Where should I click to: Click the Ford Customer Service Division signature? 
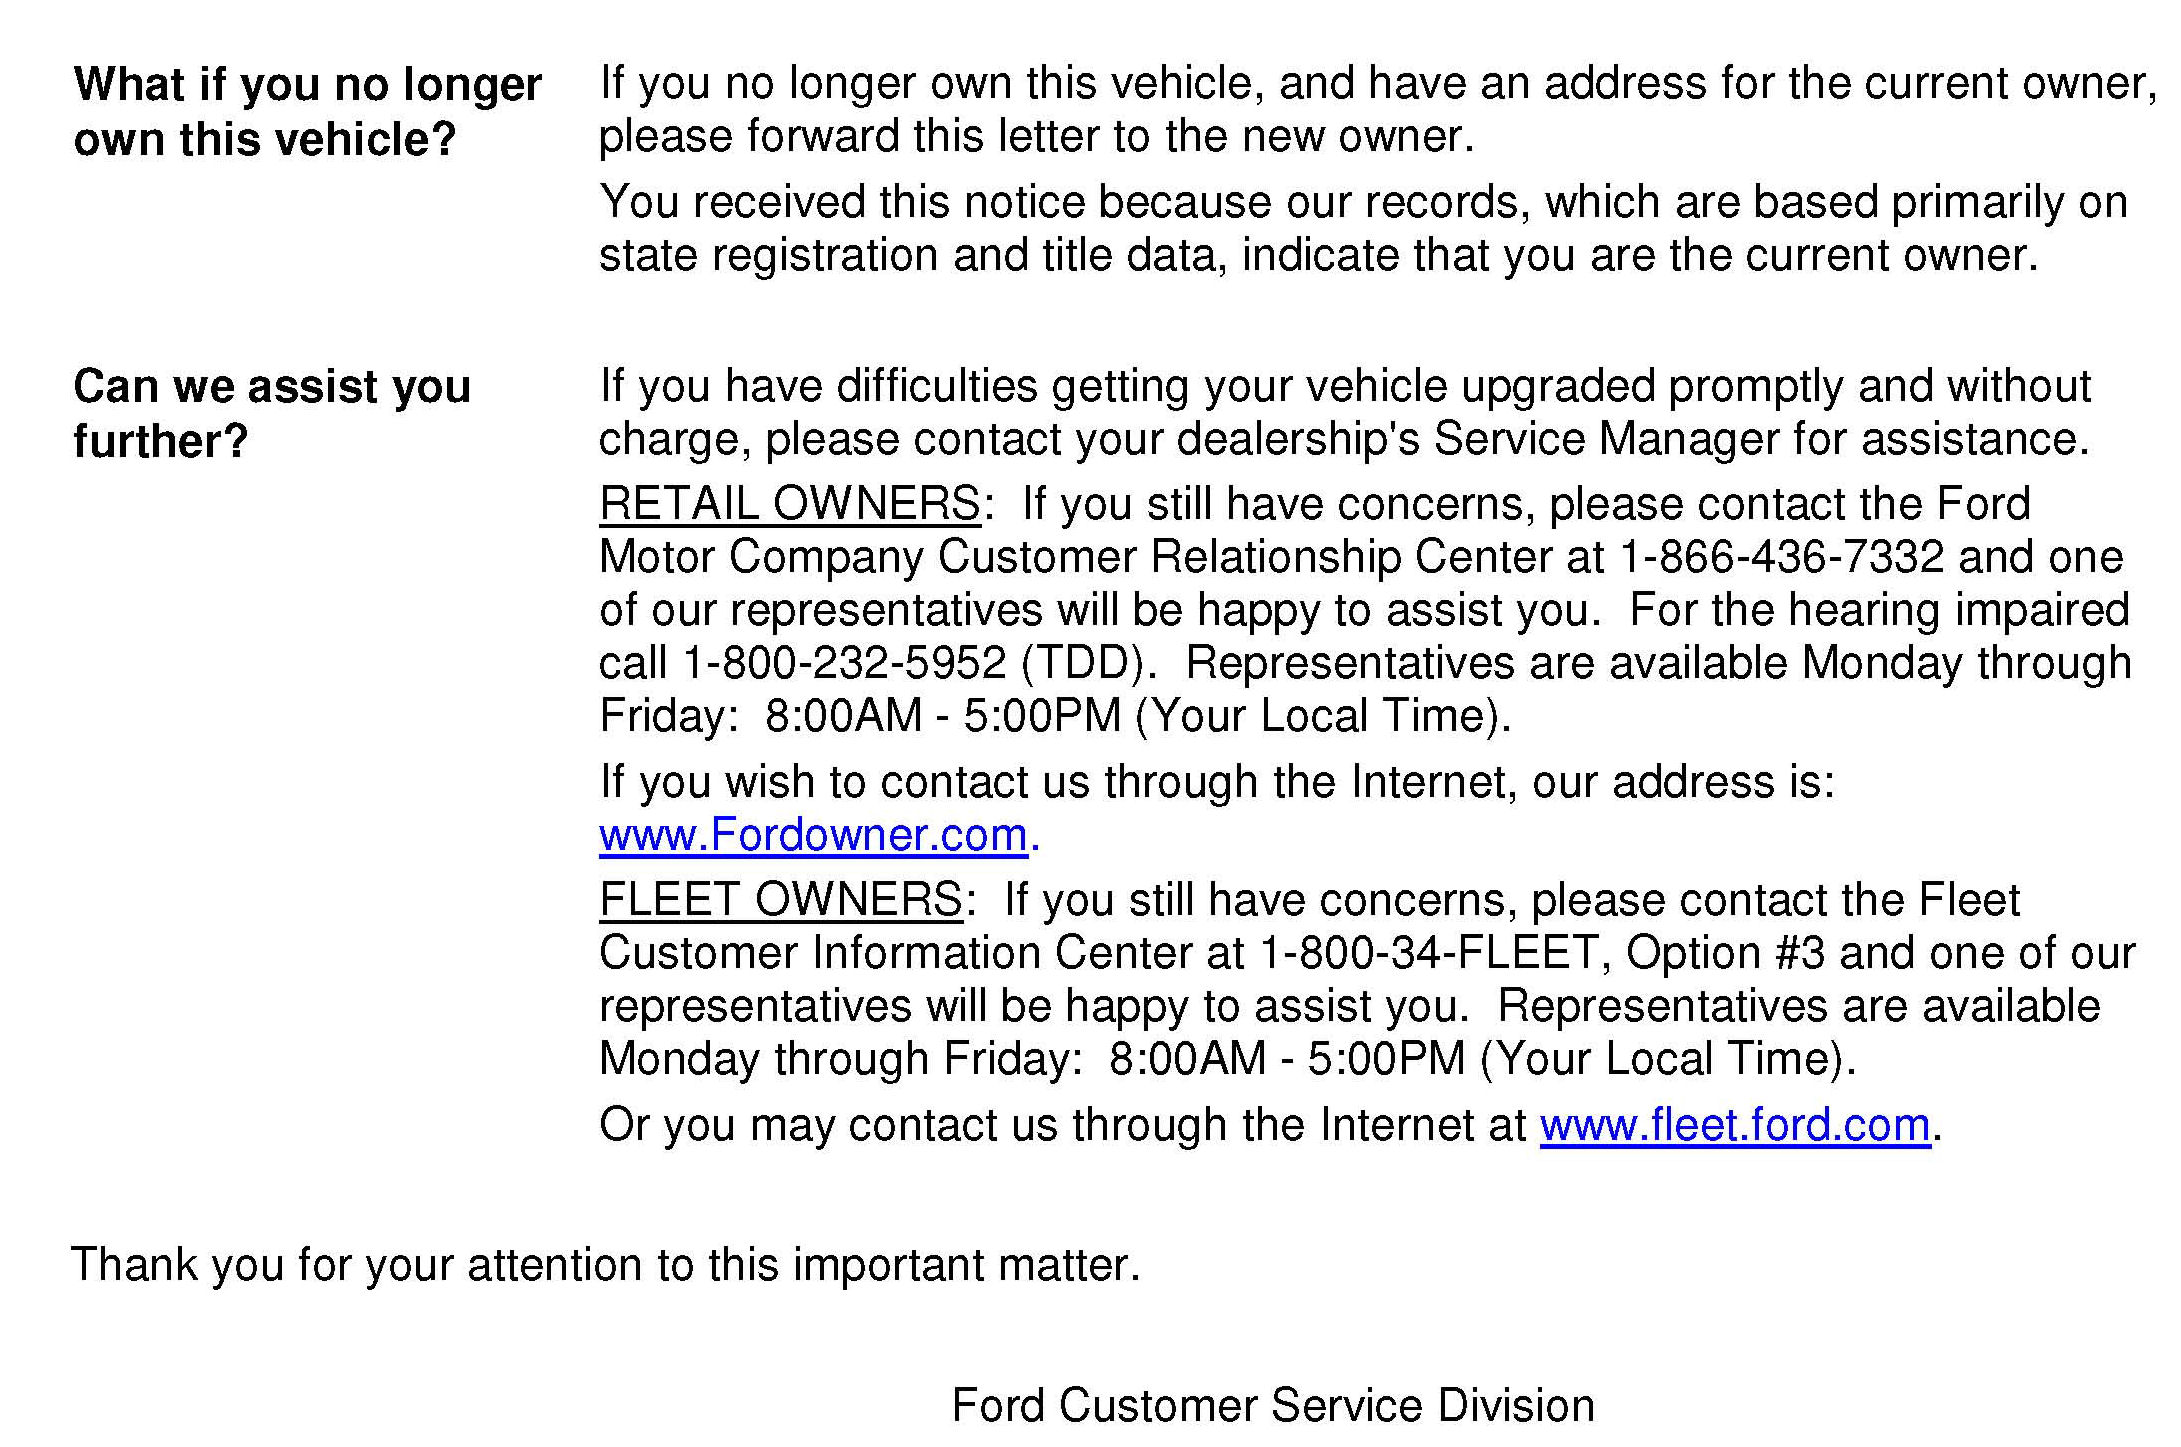[1272, 1405]
